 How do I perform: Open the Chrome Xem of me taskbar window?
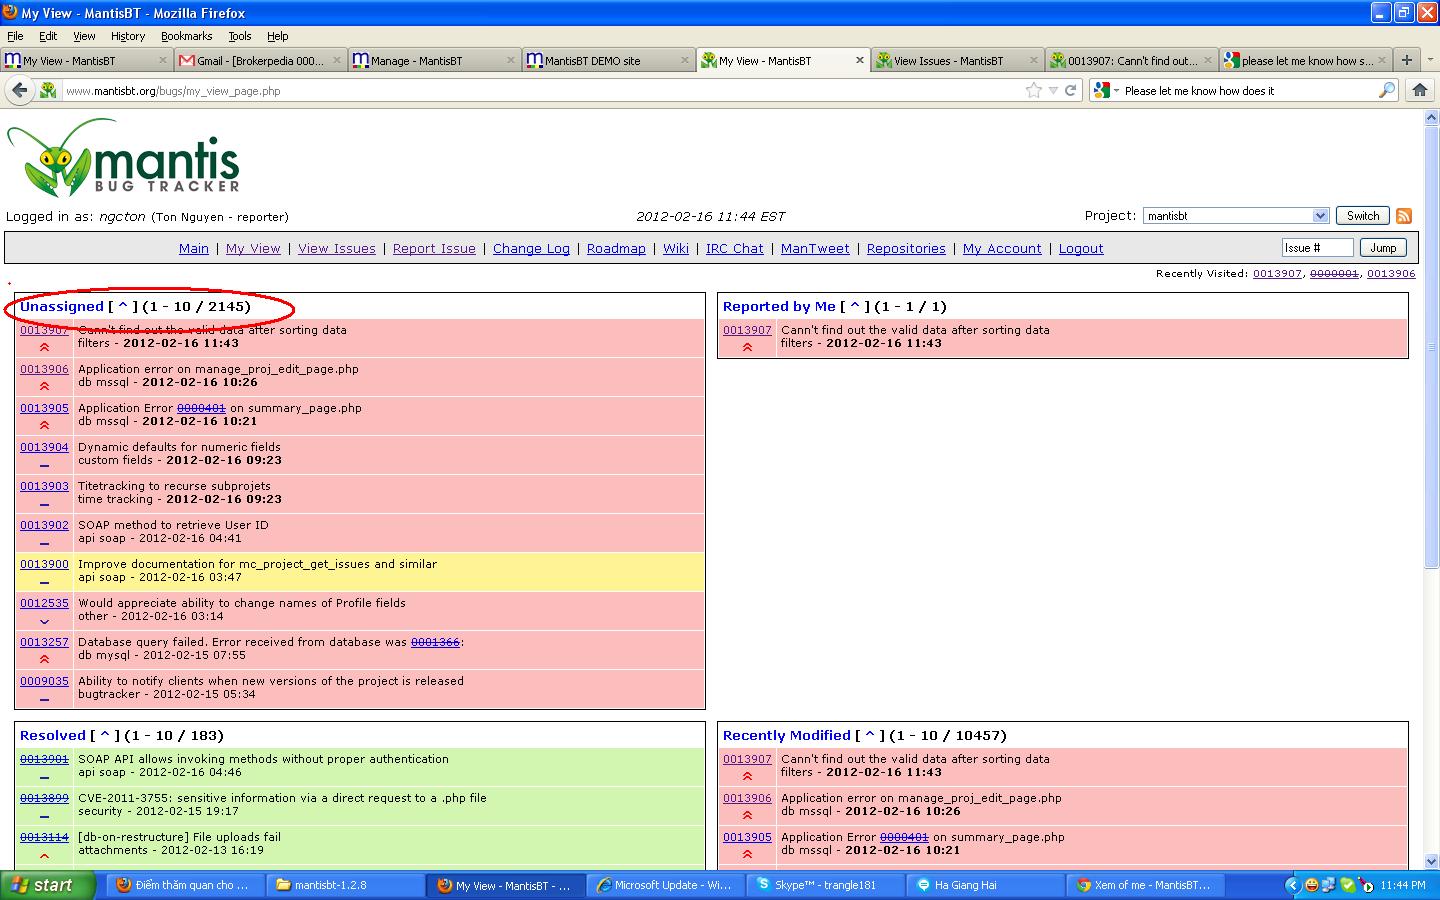pos(1144,885)
